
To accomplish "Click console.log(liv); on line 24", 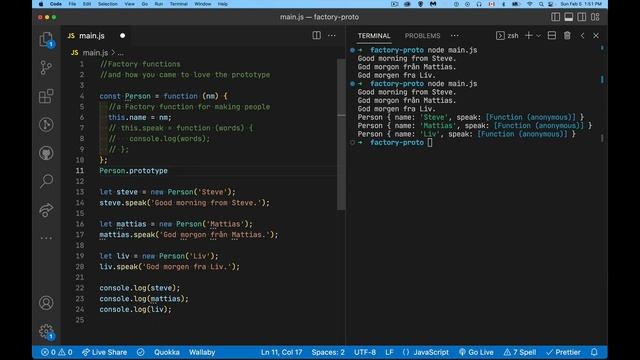I will pyautogui.click(x=136, y=309).
